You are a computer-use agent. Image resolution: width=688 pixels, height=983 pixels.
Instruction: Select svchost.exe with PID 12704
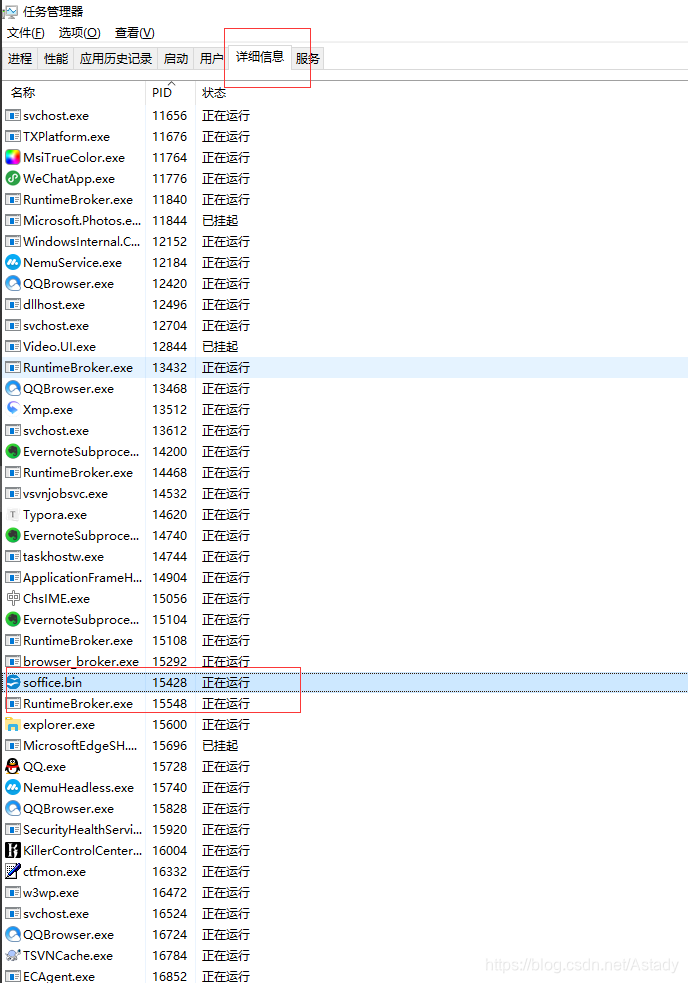[x=345, y=325]
